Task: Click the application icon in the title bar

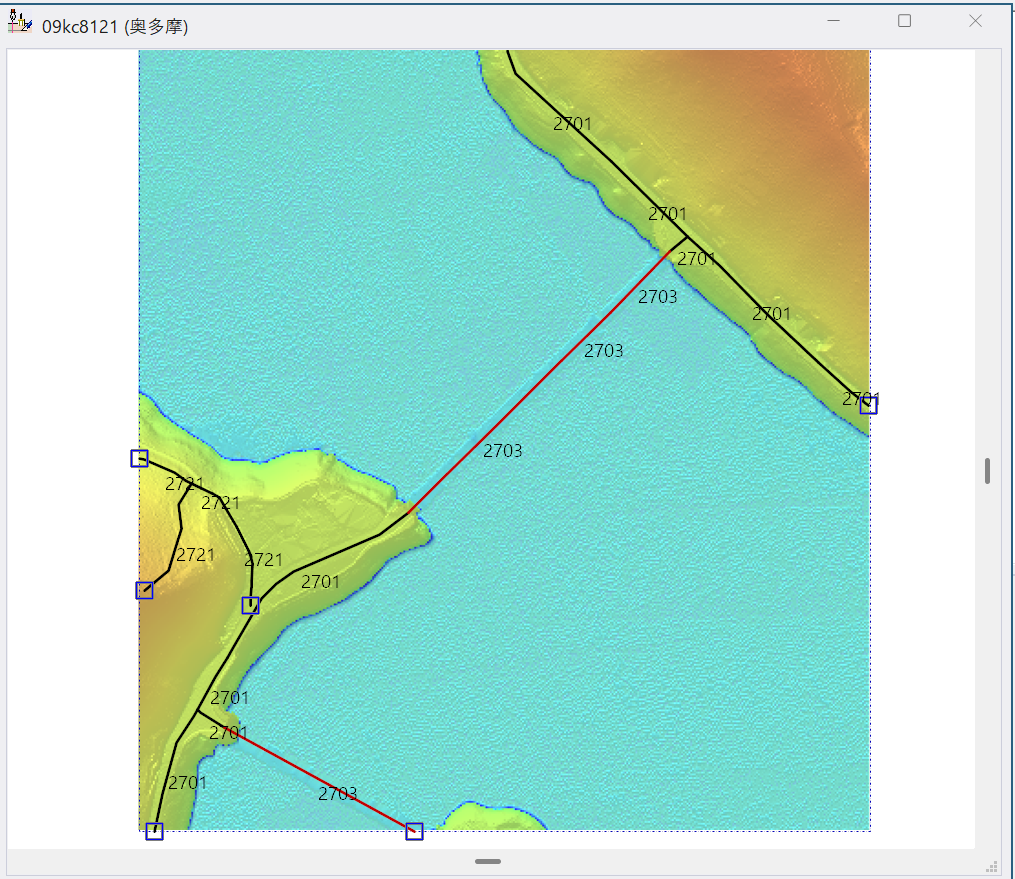Action: point(20,23)
